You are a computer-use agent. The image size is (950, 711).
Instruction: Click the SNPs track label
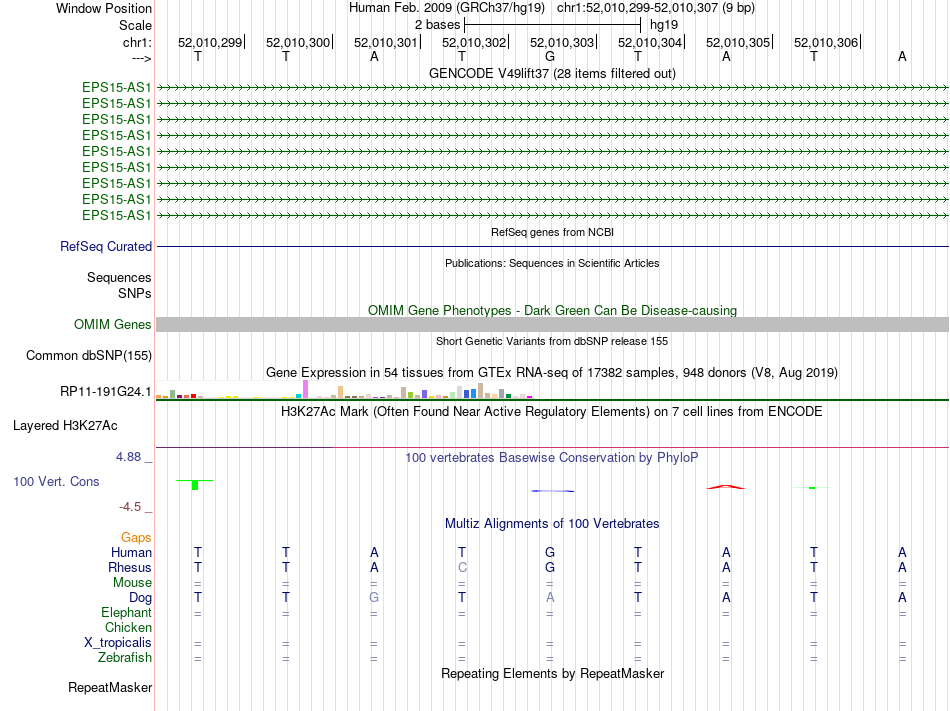point(135,293)
